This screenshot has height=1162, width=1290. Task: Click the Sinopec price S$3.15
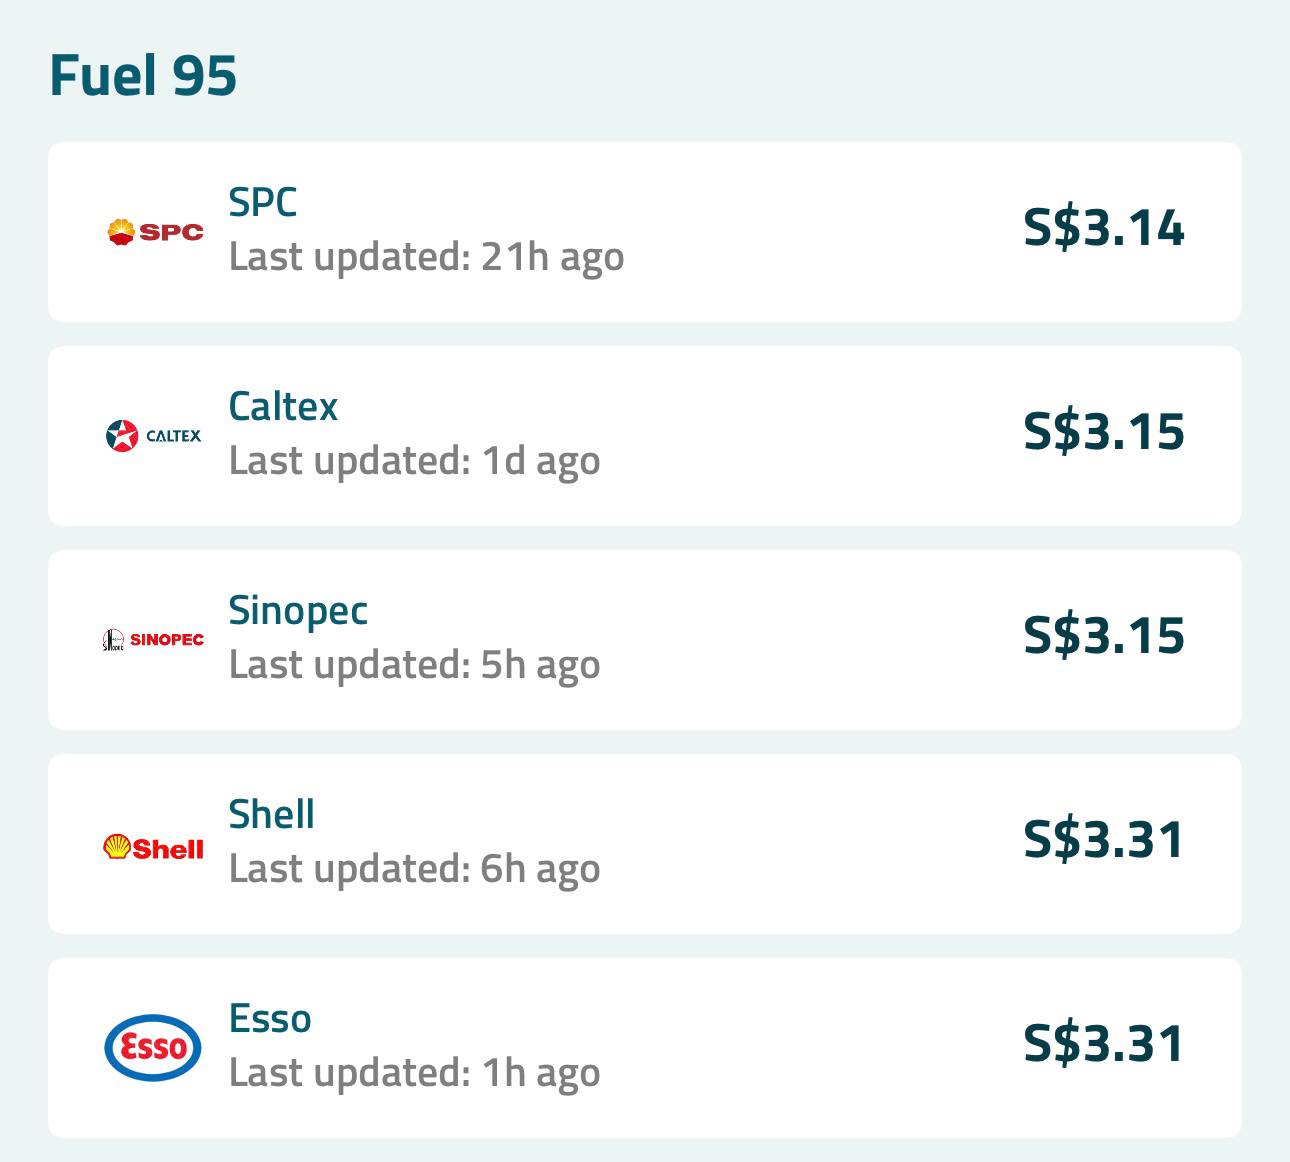1104,637
